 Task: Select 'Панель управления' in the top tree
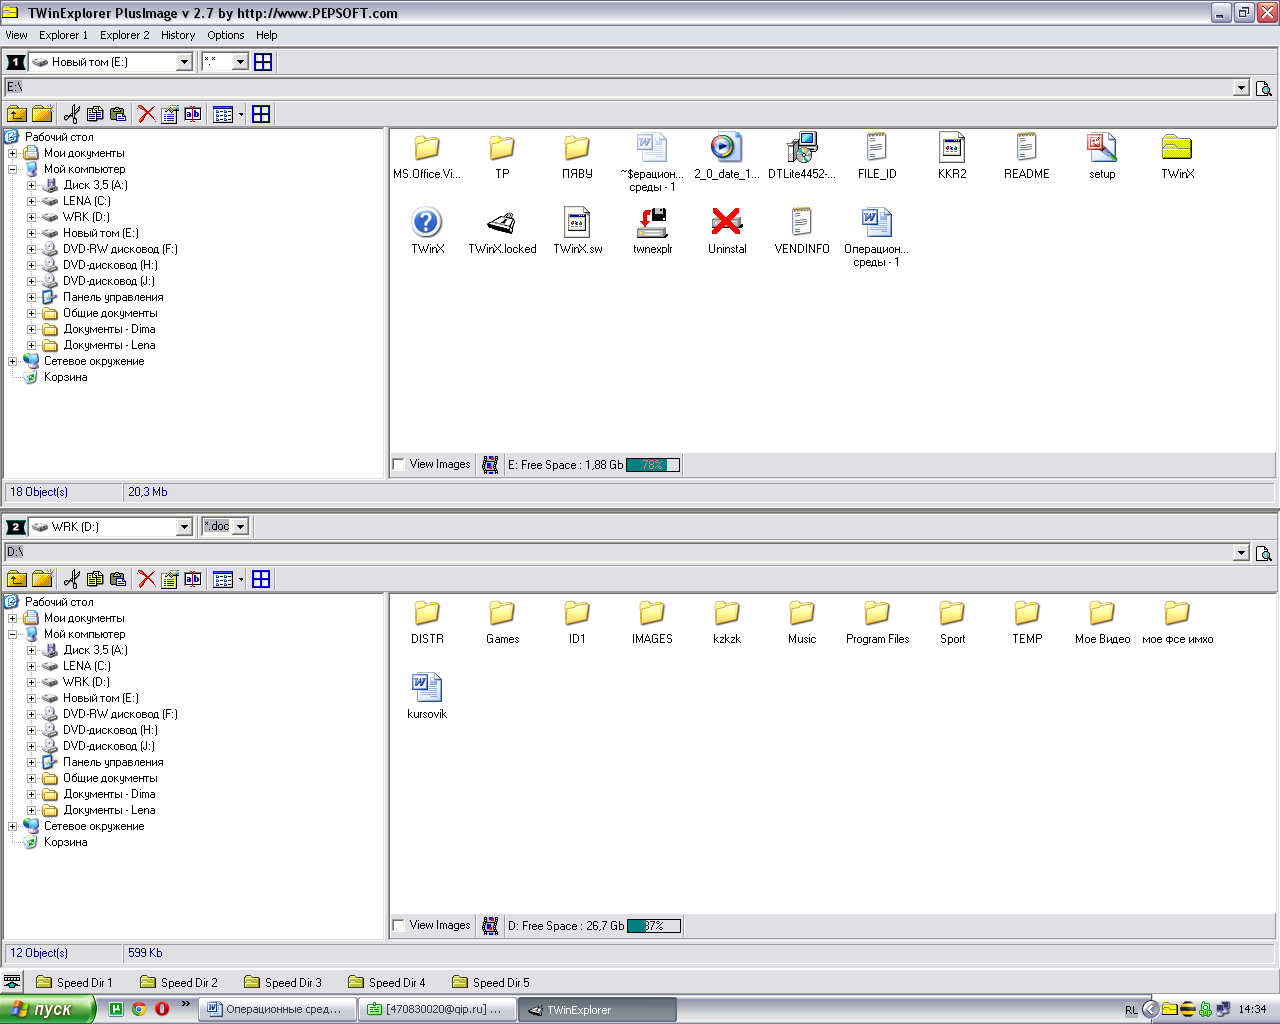pyautogui.click(x=113, y=297)
